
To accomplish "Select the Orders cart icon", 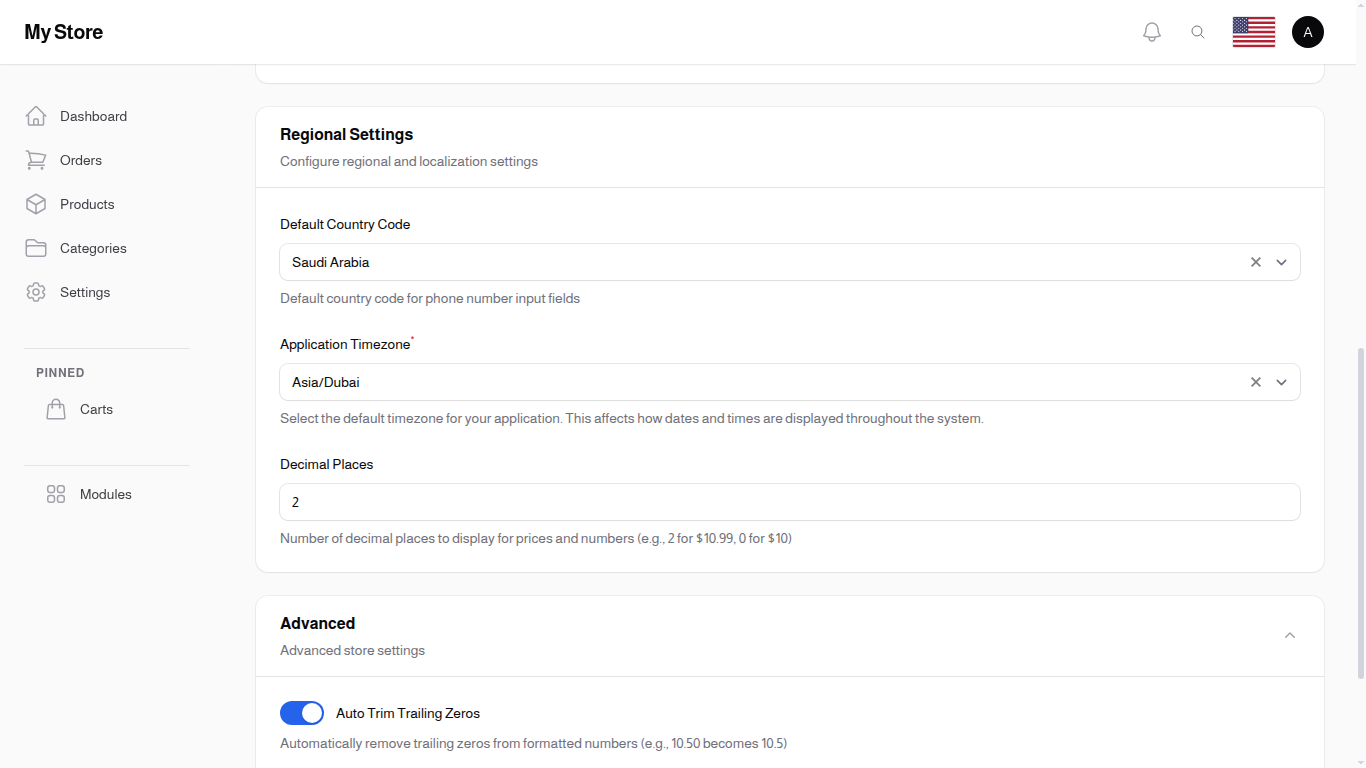I will tap(36, 160).
